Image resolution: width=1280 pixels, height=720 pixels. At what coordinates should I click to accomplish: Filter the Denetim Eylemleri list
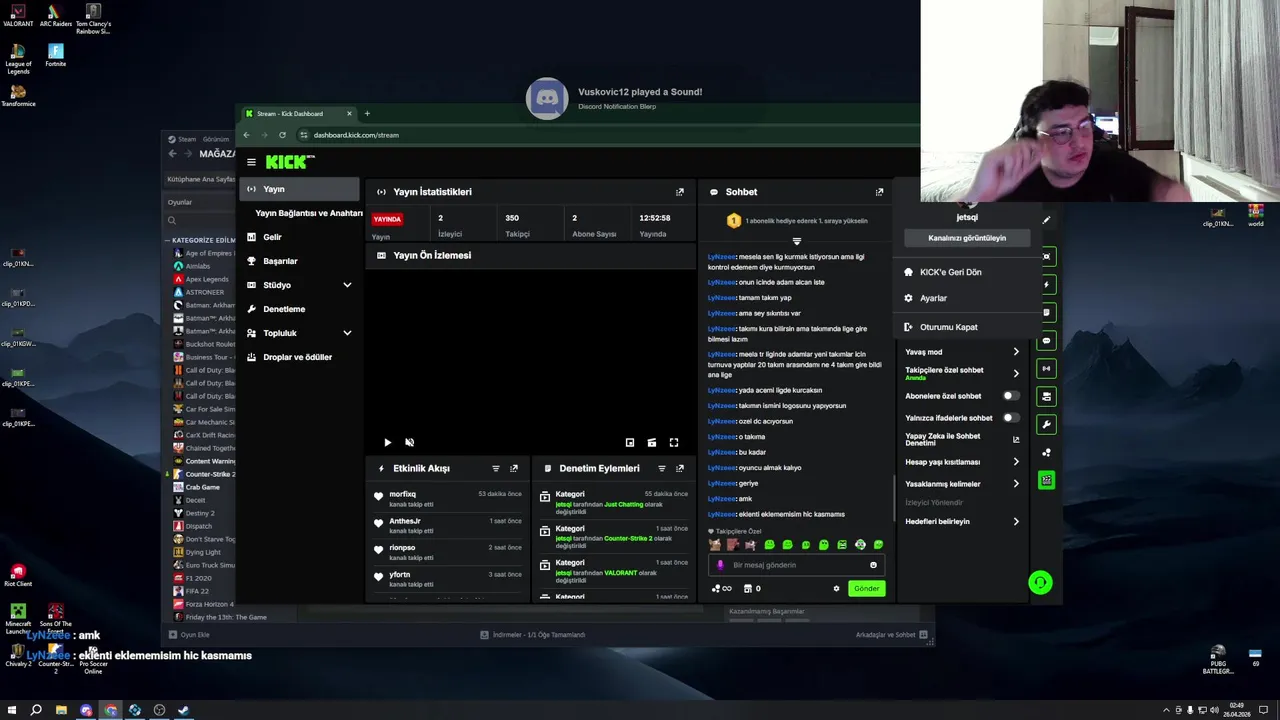662,468
